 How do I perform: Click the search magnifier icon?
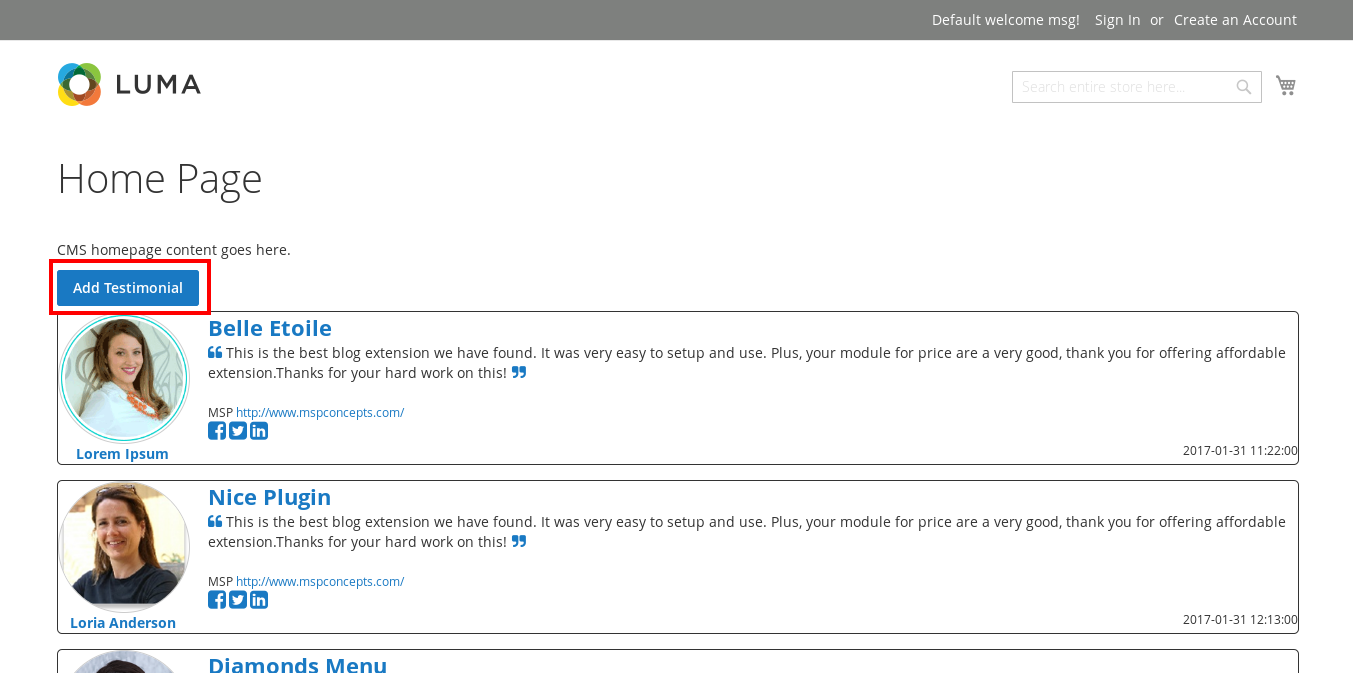(x=1244, y=87)
